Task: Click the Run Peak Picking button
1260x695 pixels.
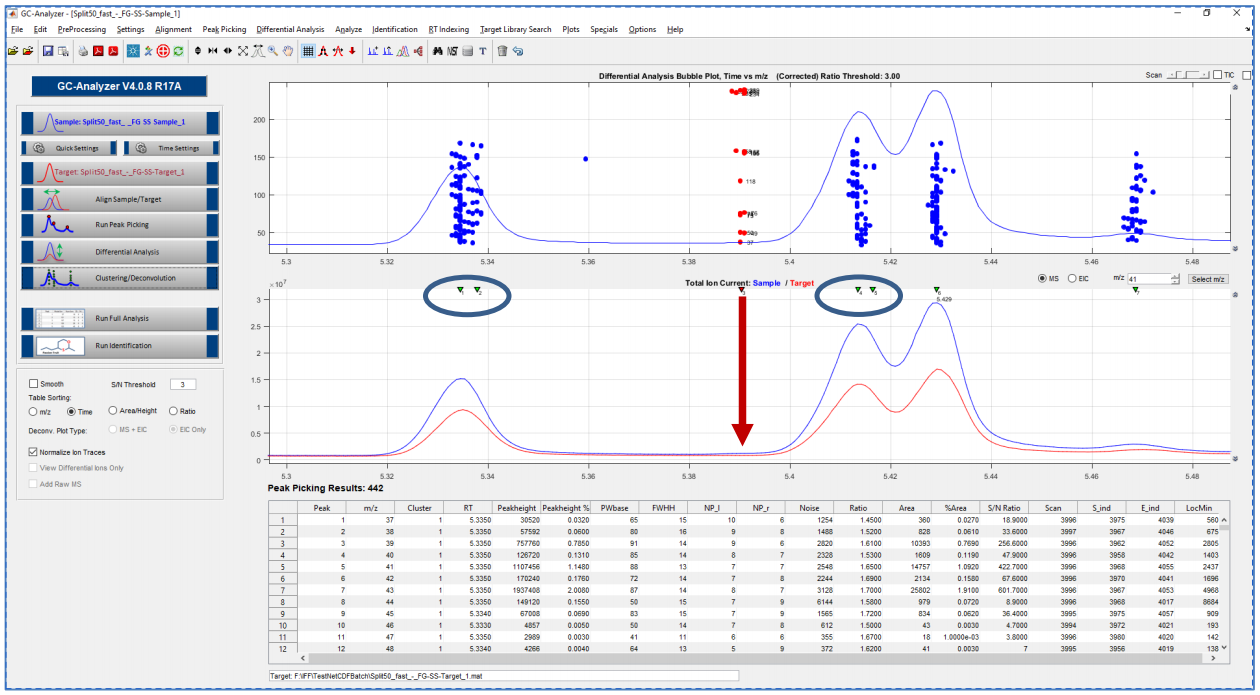Action: point(120,225)
